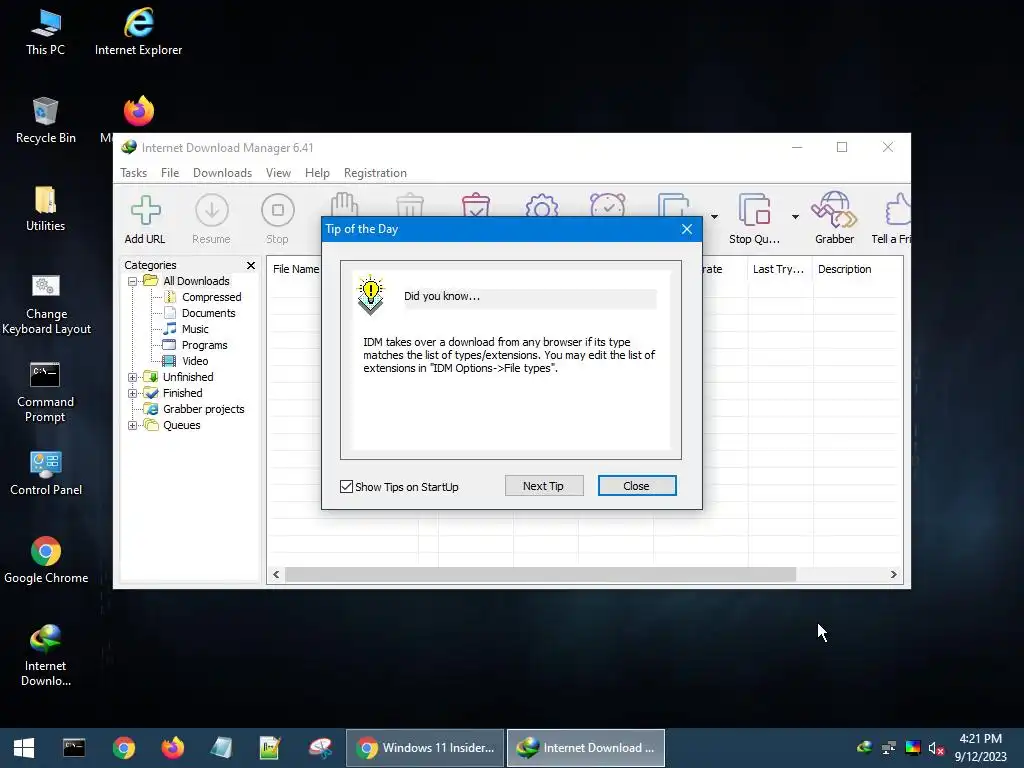Collapse the All Downloads tree node

[x=133, y=281]
